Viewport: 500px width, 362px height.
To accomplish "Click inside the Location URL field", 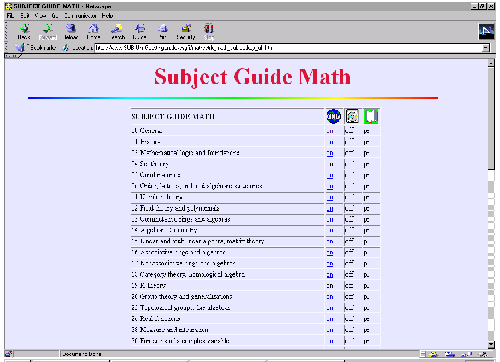I will click(x=288, y=48).
